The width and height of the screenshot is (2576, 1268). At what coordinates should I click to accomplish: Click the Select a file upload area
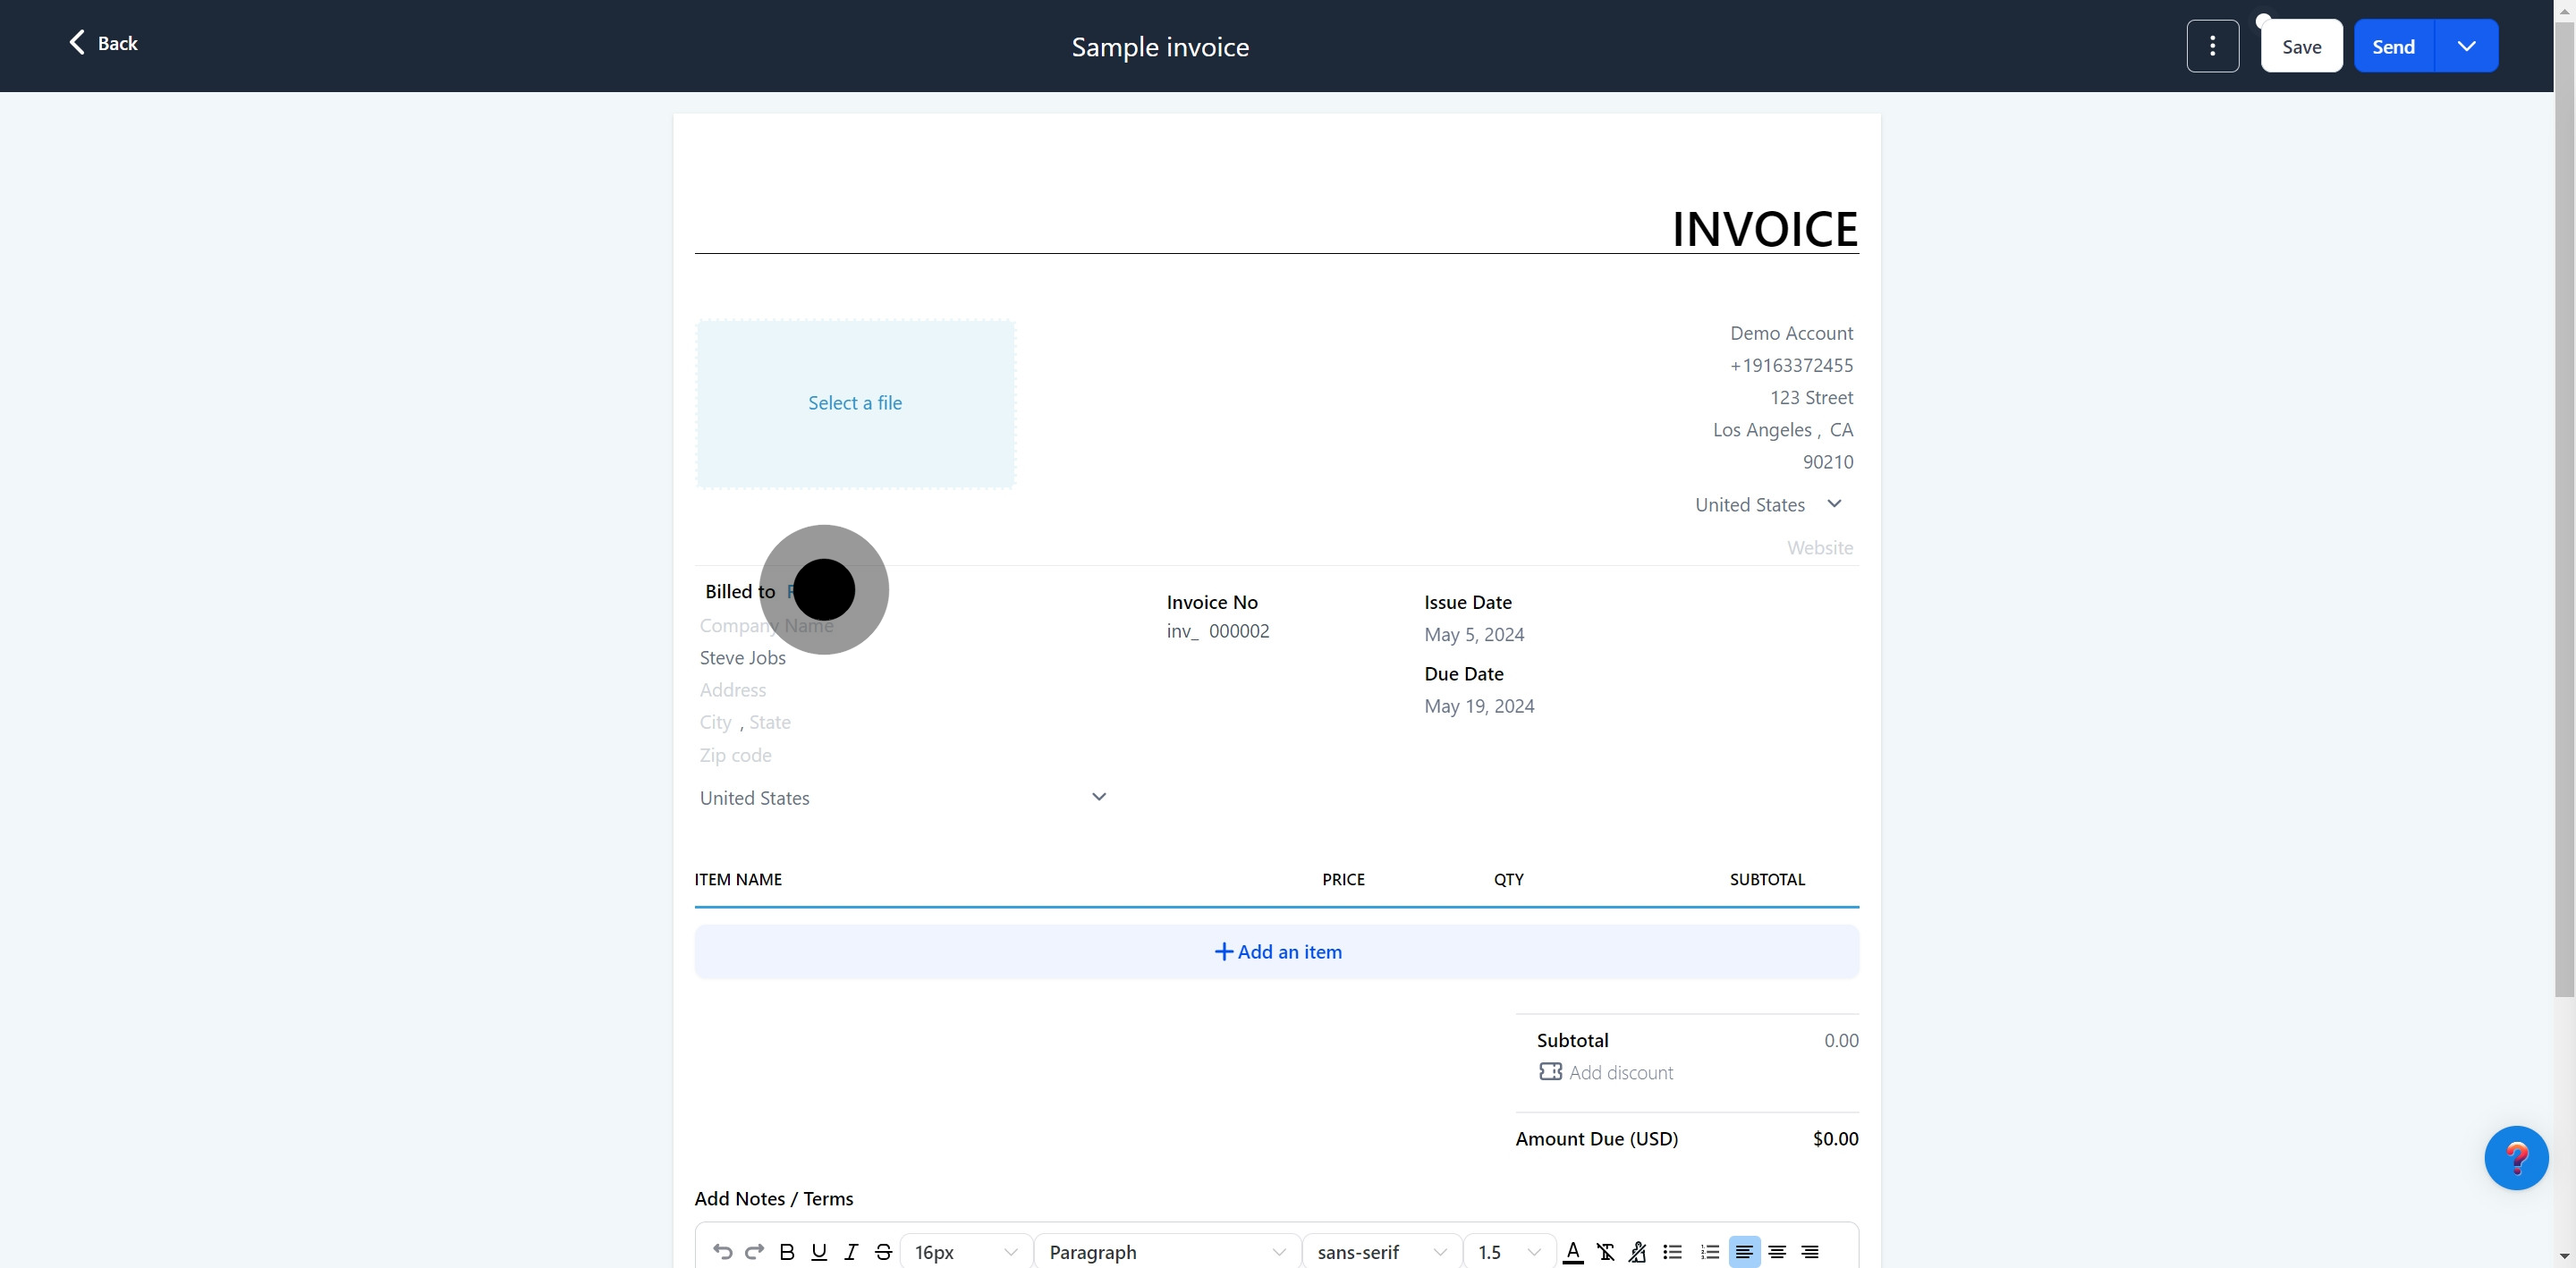pos(855,403)
